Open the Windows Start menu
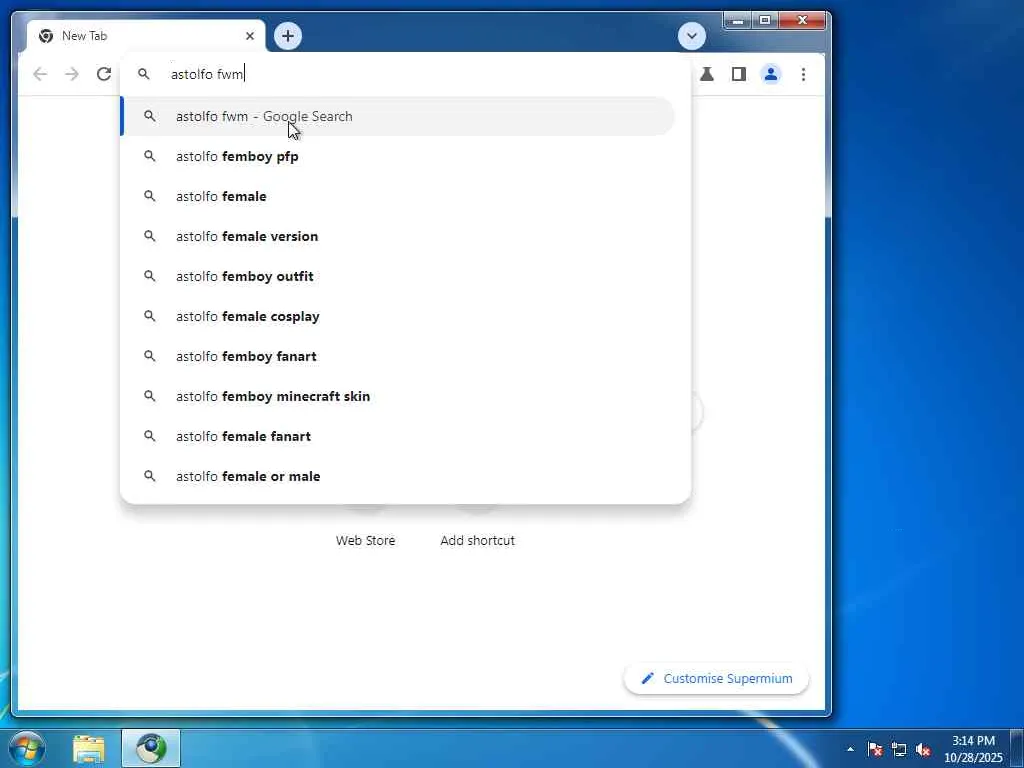 27,748
